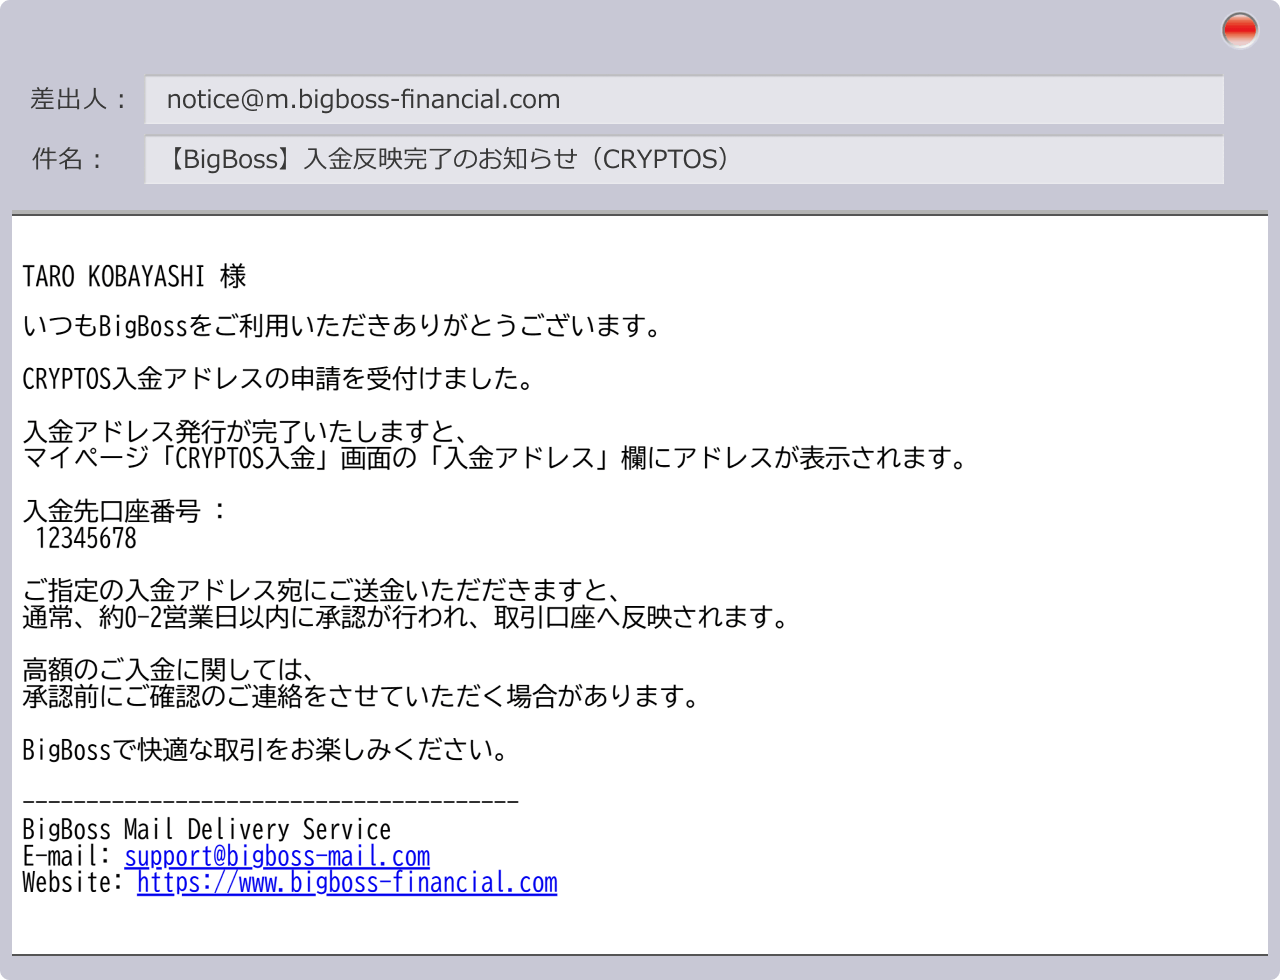Click the 承認前にご確認のご連絡 line
This screenshot has height=980, width=1280.
click(360, 696)
